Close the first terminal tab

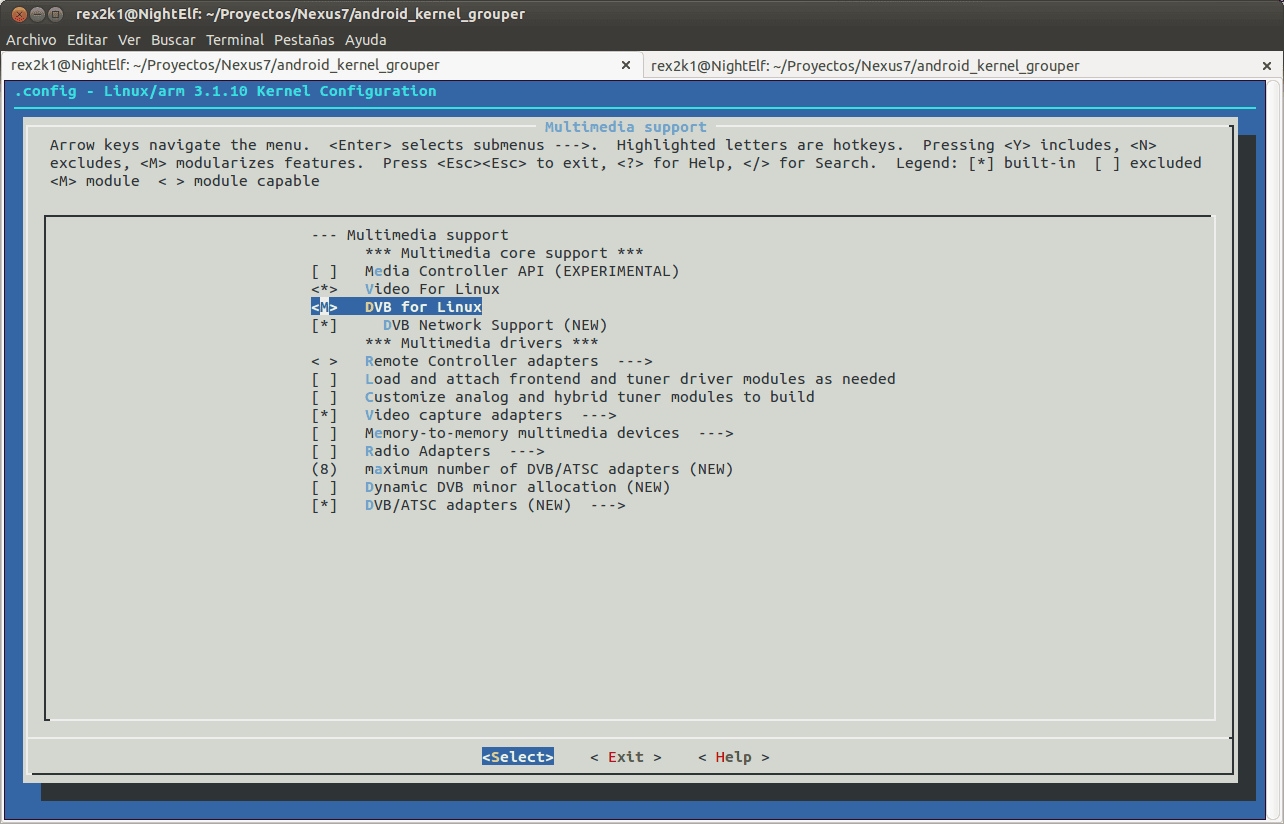point(626,65)
